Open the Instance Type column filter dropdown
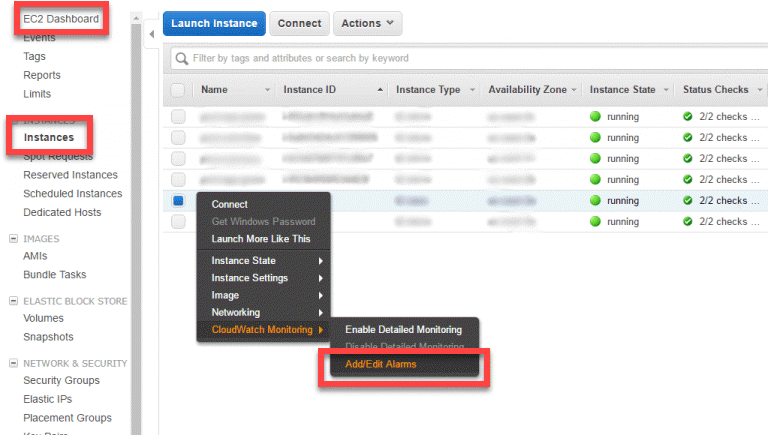This screenshot has height=435, width=768. pyautogui.click(x=470, y=90)
